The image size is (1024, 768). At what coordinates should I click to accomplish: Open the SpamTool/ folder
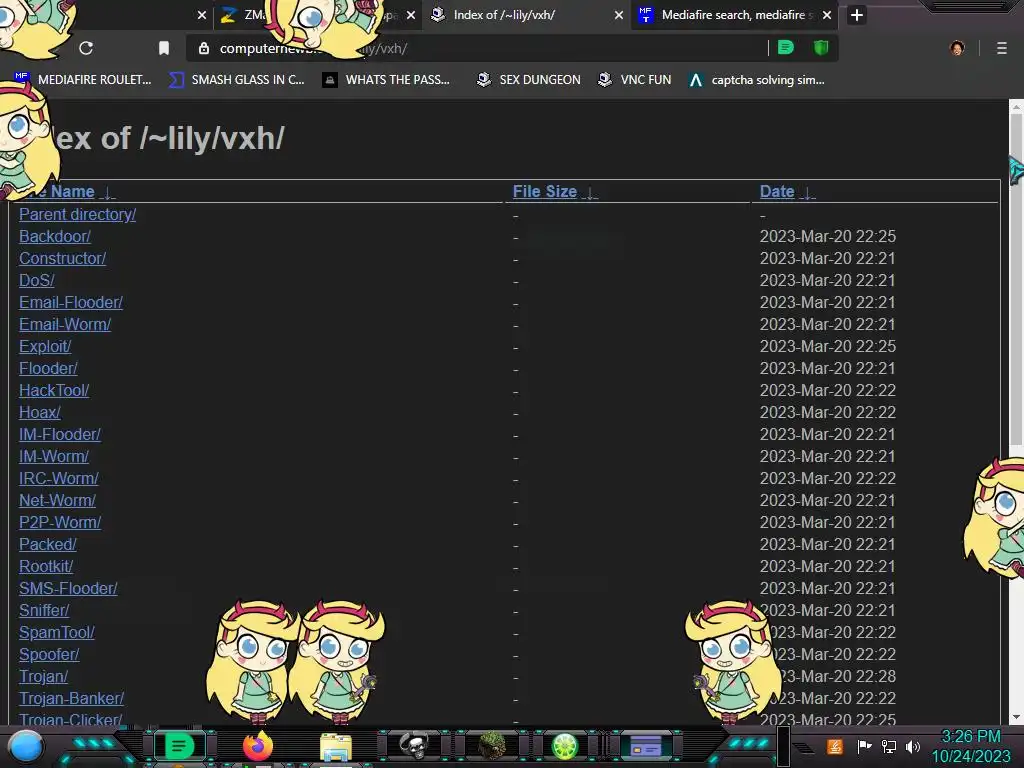tap(57, 632)
